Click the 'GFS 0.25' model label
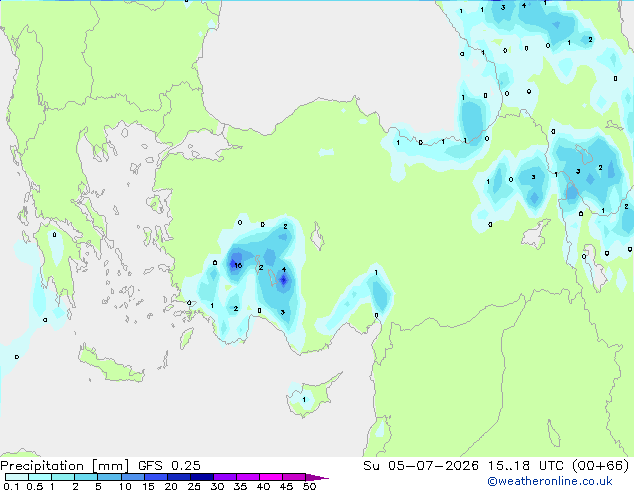634x490 pixels. 169,465
